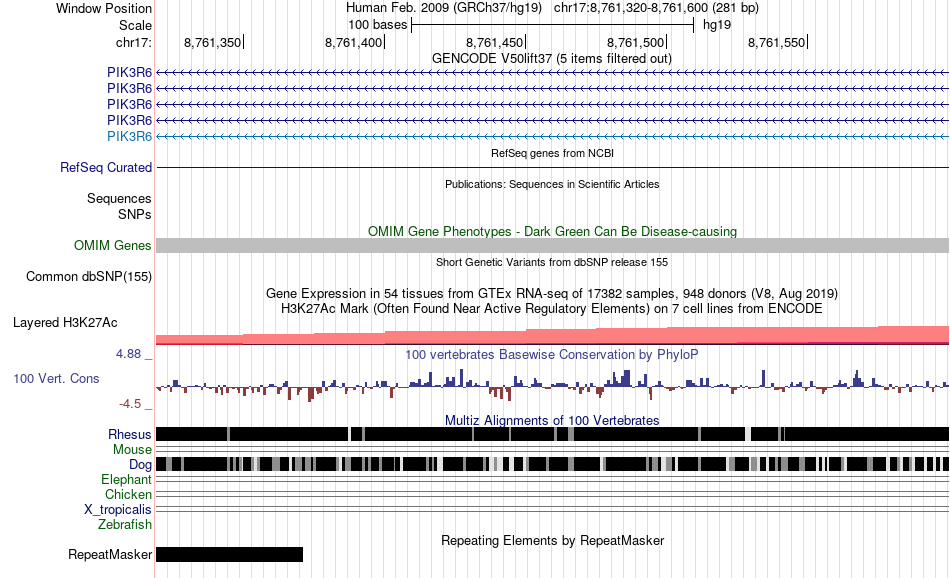Click the 100 vertebrates Basewise Conservation title
This screenshot has height=578, width=950.
[552, 354]
